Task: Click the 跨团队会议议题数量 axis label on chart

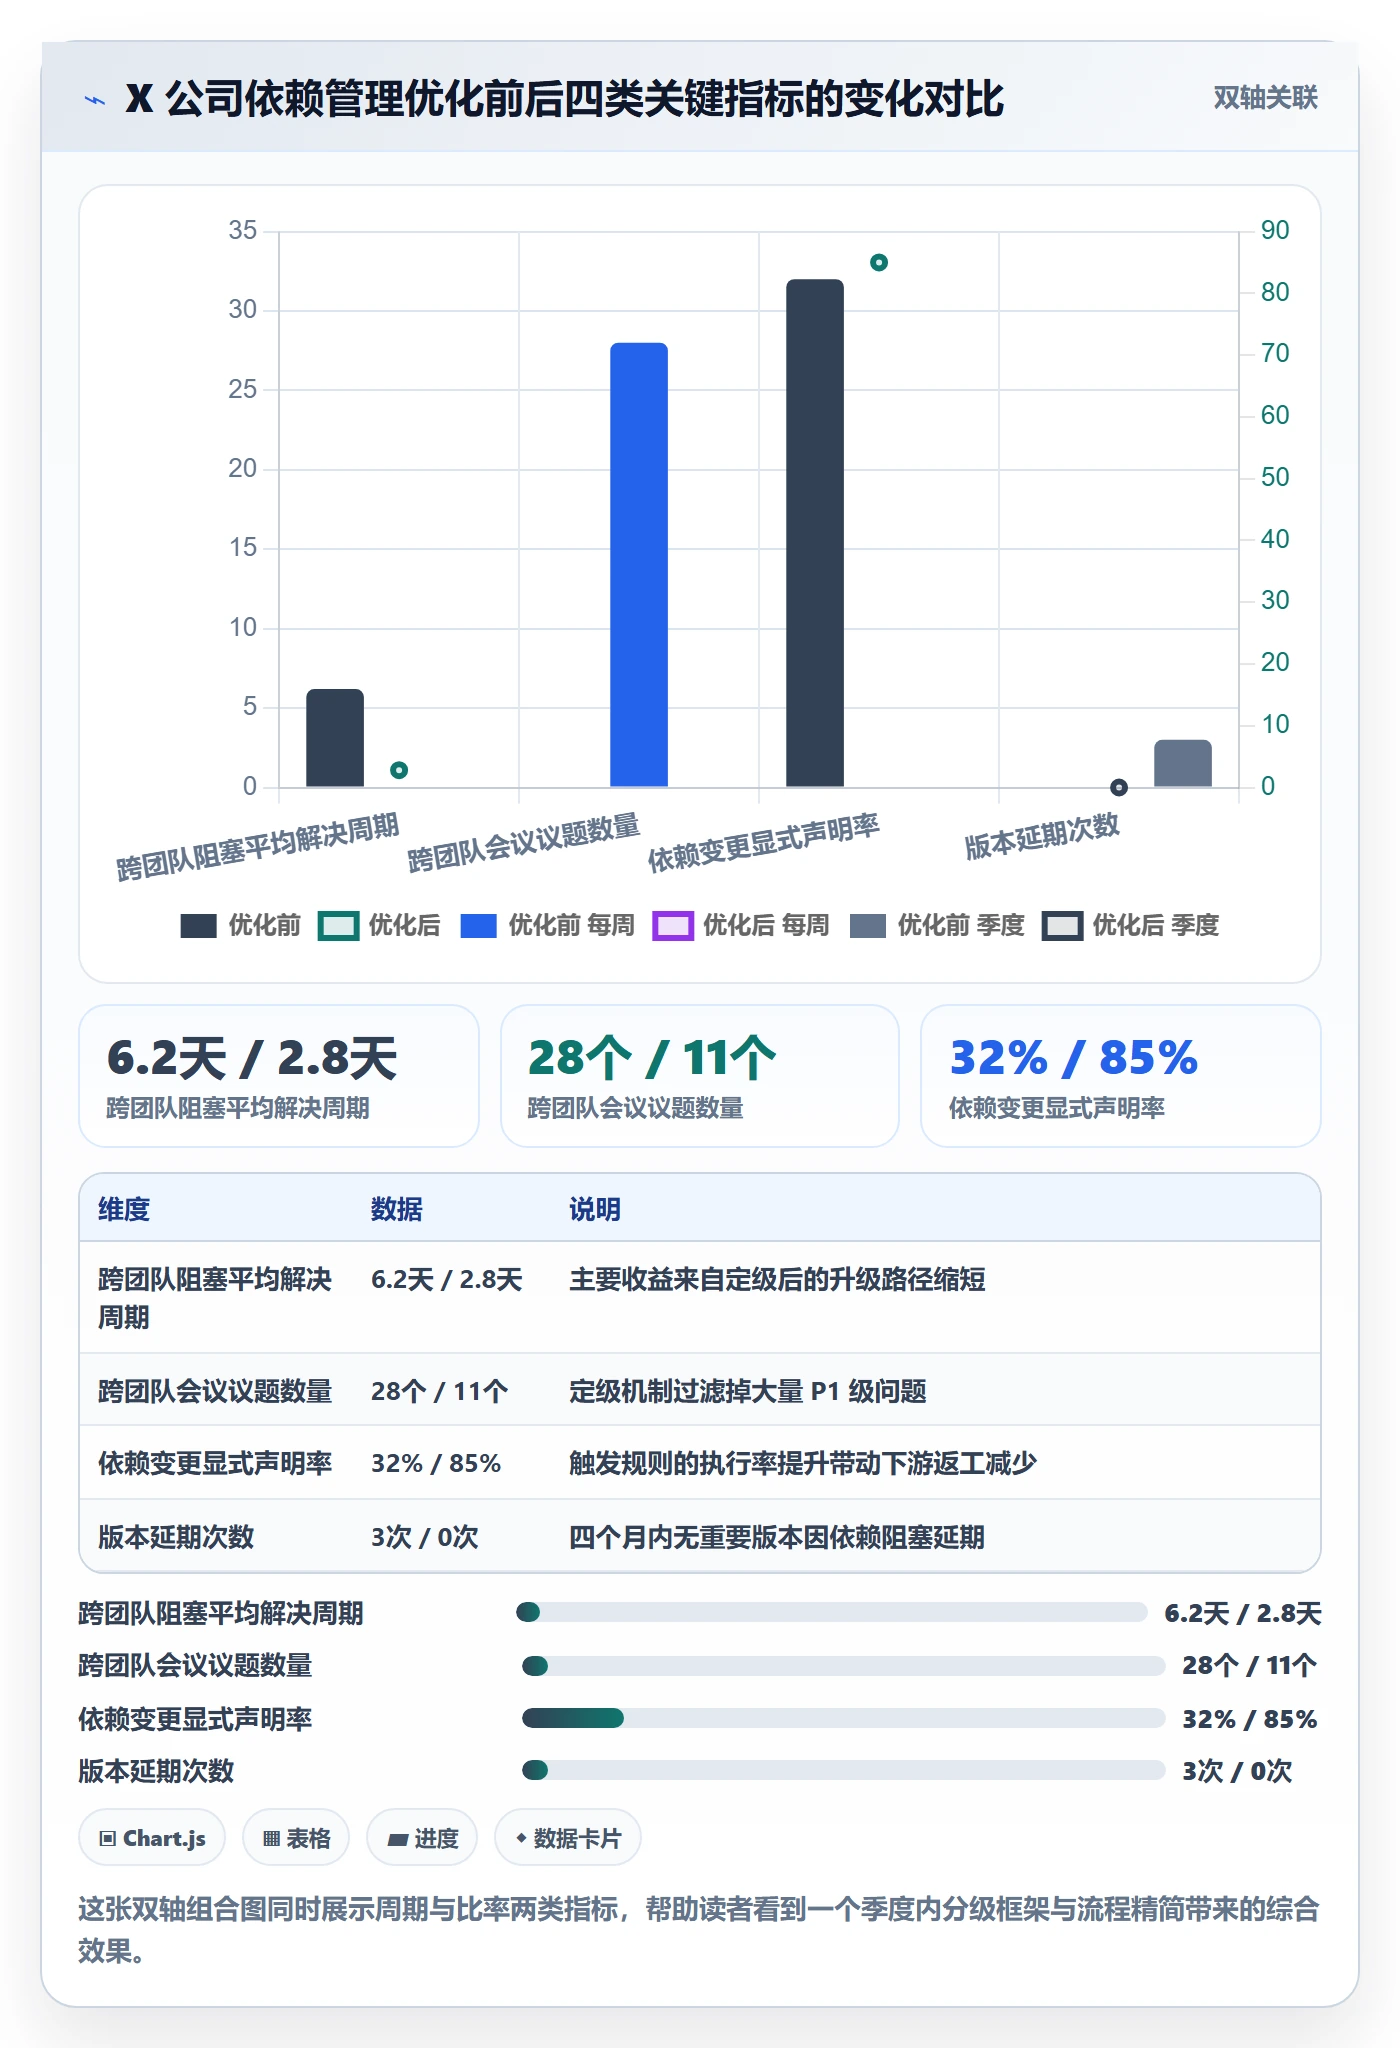Action: click(x=524, y=842)
